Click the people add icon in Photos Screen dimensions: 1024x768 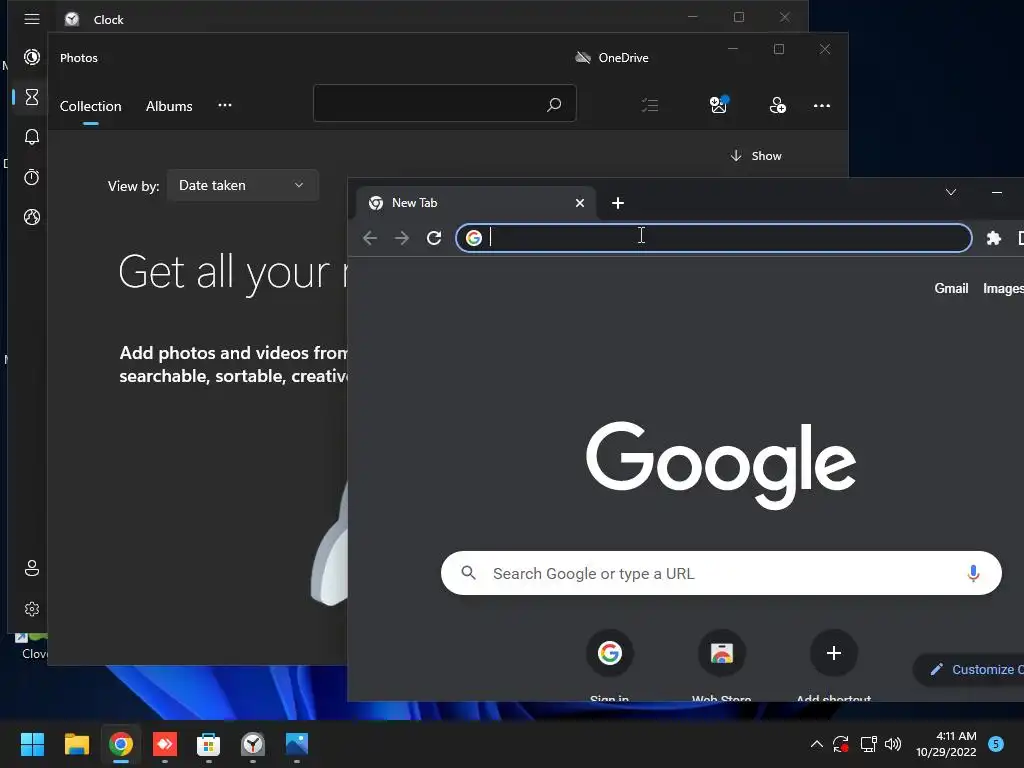coord(777,104)
